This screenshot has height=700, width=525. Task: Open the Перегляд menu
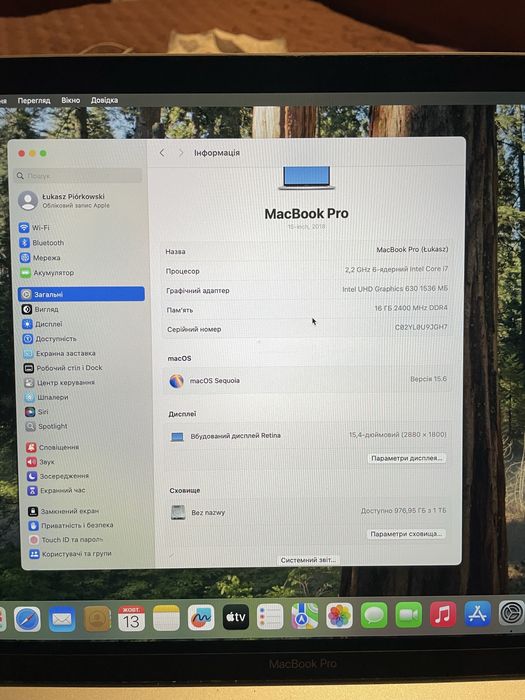34,100
